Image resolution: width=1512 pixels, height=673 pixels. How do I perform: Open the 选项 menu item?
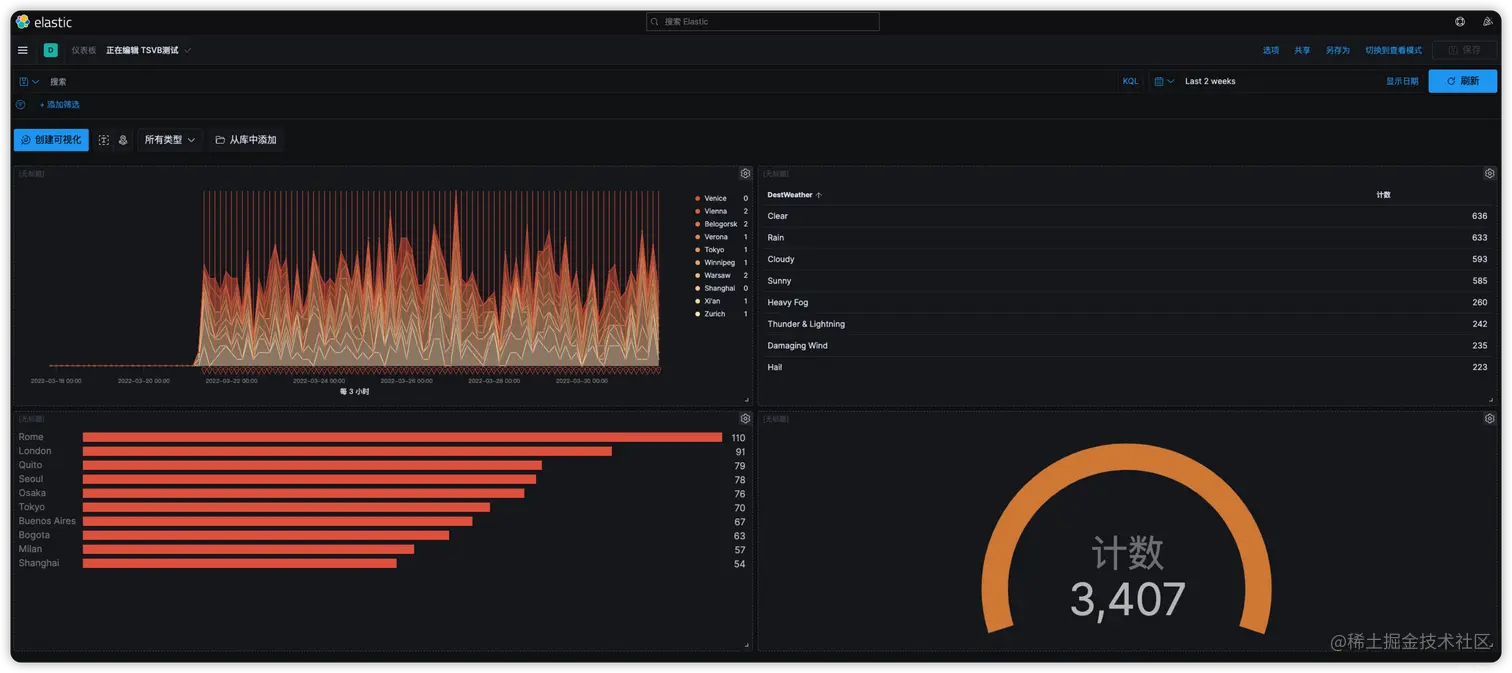(x=1271, y=50)
